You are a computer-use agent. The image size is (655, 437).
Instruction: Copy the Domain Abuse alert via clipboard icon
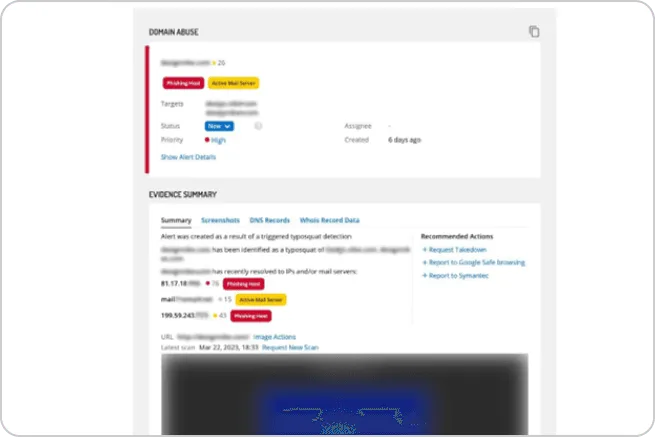[x=534, y=32]
